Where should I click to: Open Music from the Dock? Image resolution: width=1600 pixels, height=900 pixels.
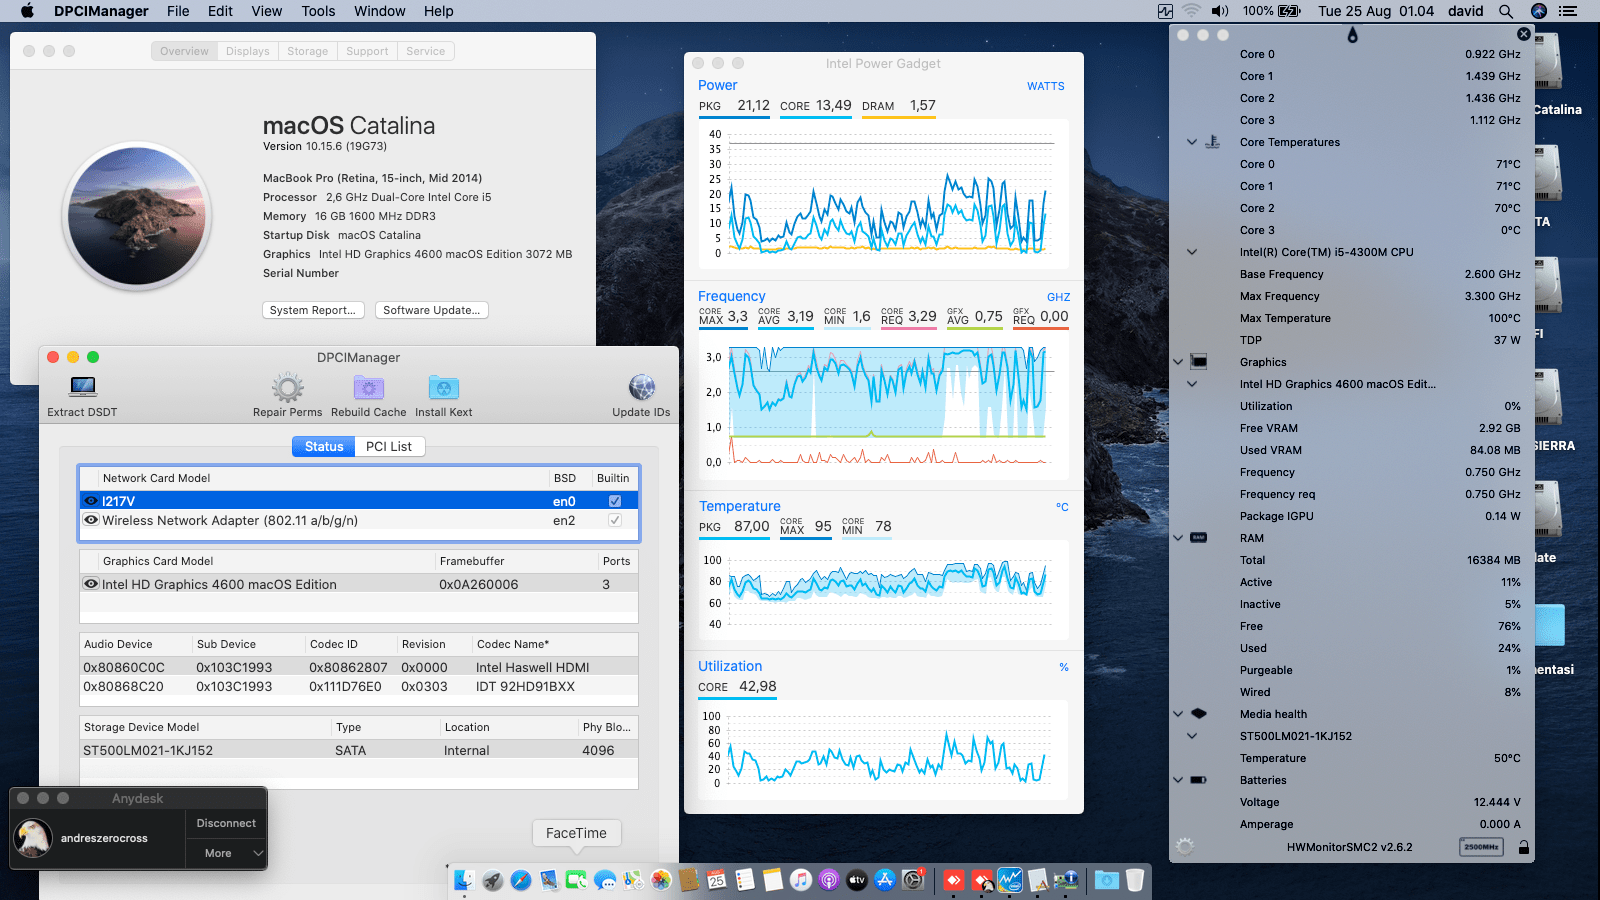point(800,880)
